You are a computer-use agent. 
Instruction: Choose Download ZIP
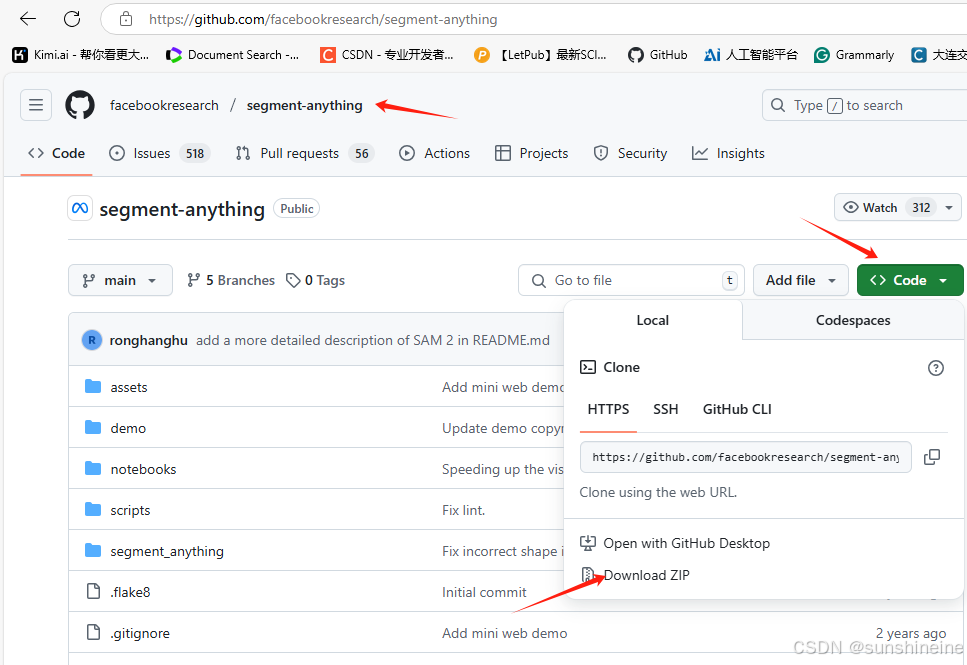coord(635,575)
